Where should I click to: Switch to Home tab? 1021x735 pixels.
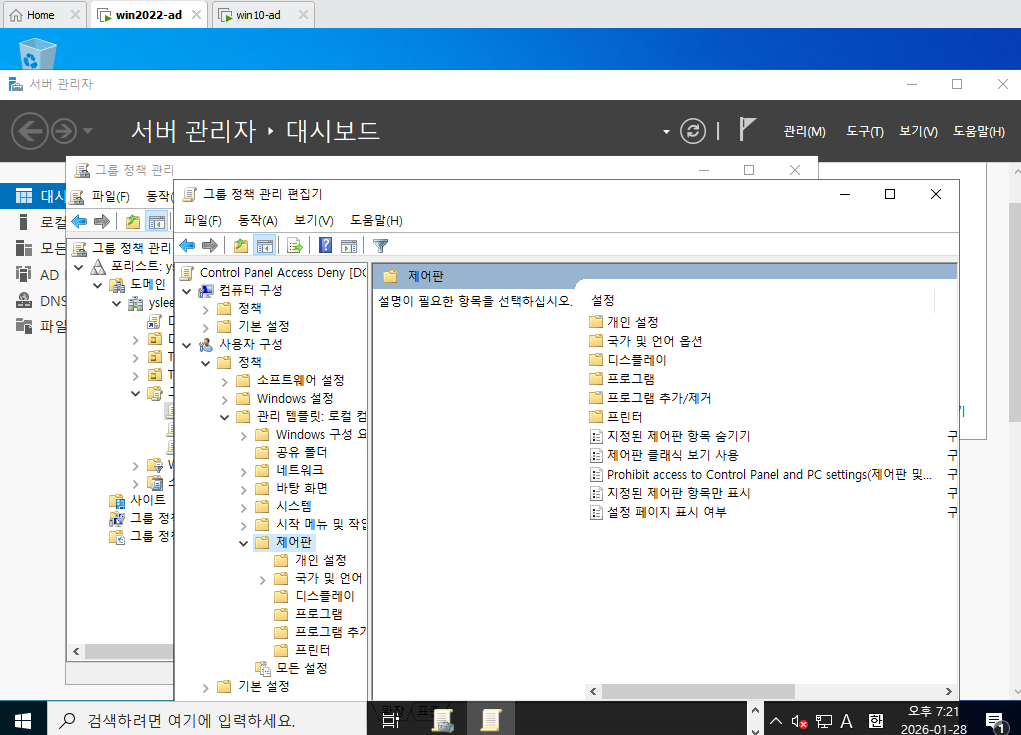click(x=40, y=15)
